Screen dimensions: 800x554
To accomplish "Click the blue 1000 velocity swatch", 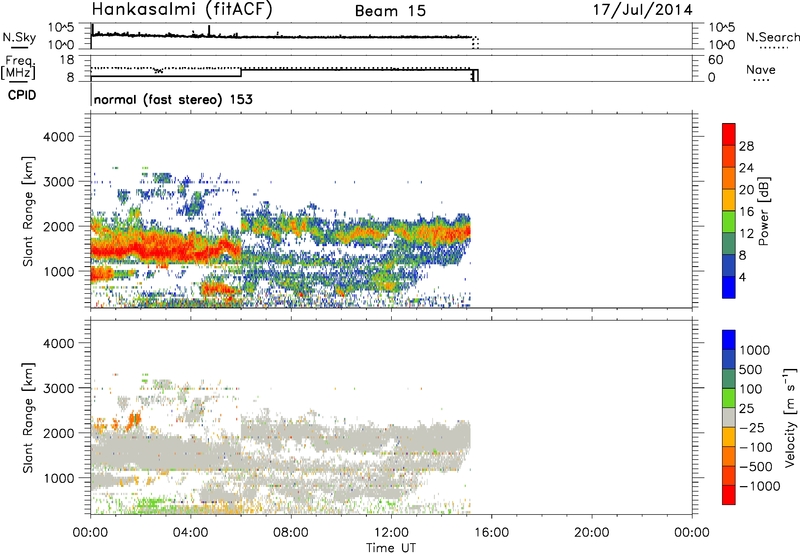I will (729, 340).
